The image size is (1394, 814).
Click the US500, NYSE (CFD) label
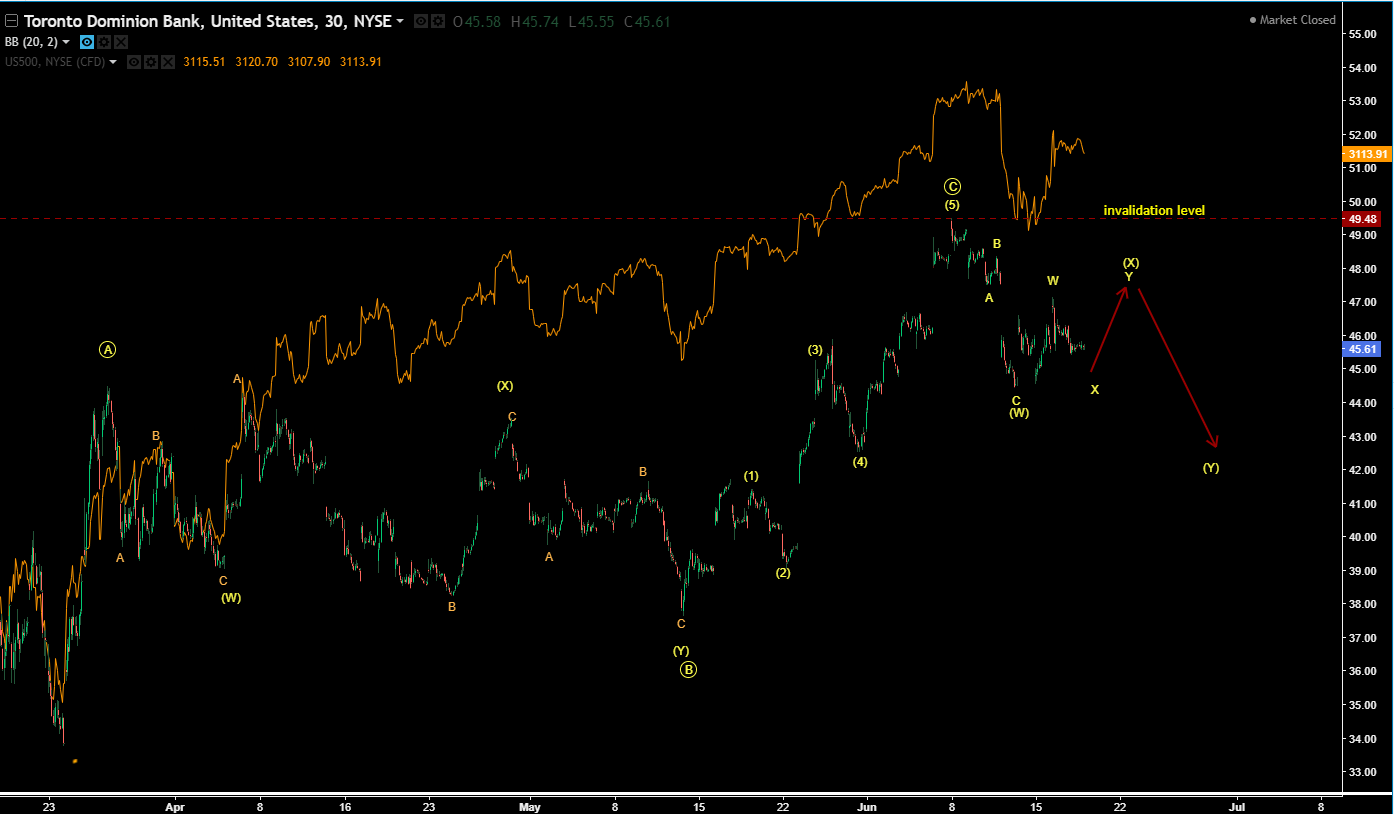click(55, 62)
